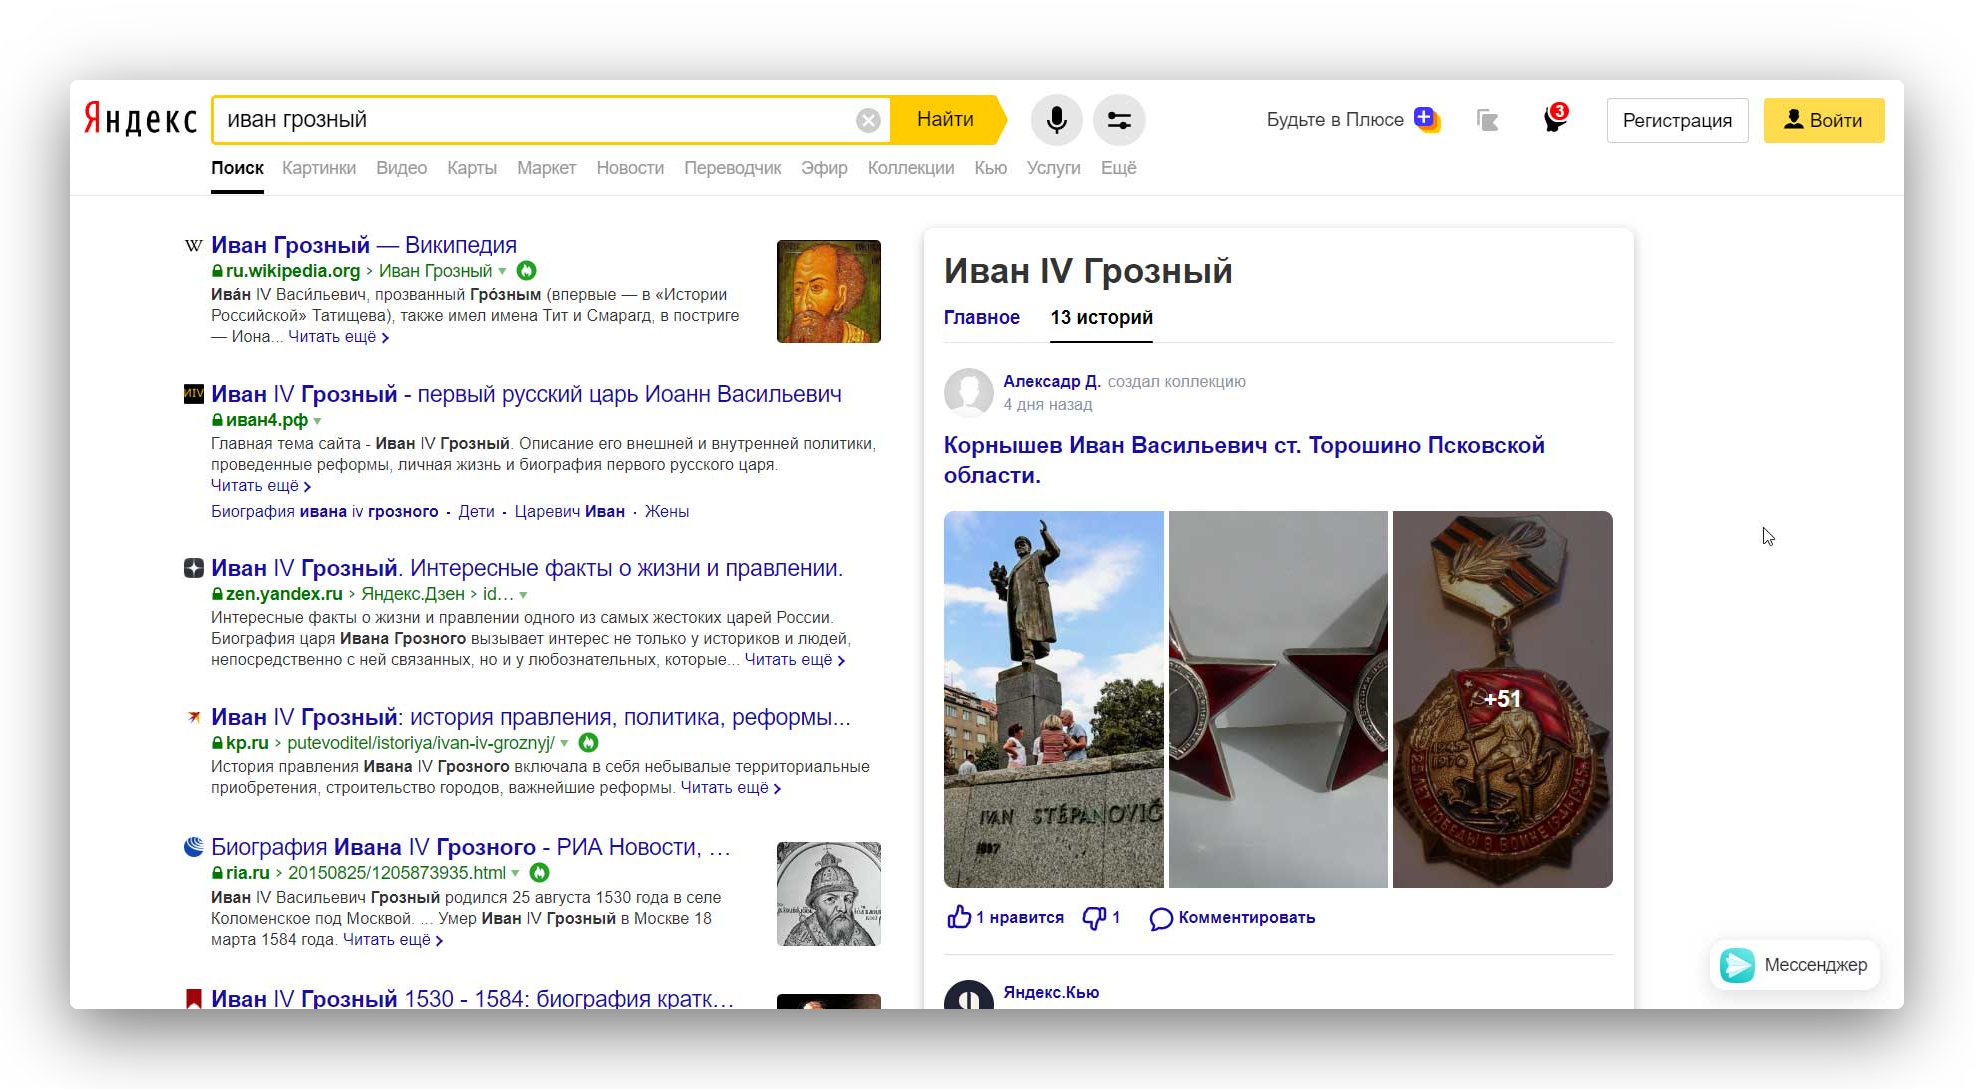Switch to Картинки search tab
This screenshot has width=1974, height=1089.
[x=318, y=168]
